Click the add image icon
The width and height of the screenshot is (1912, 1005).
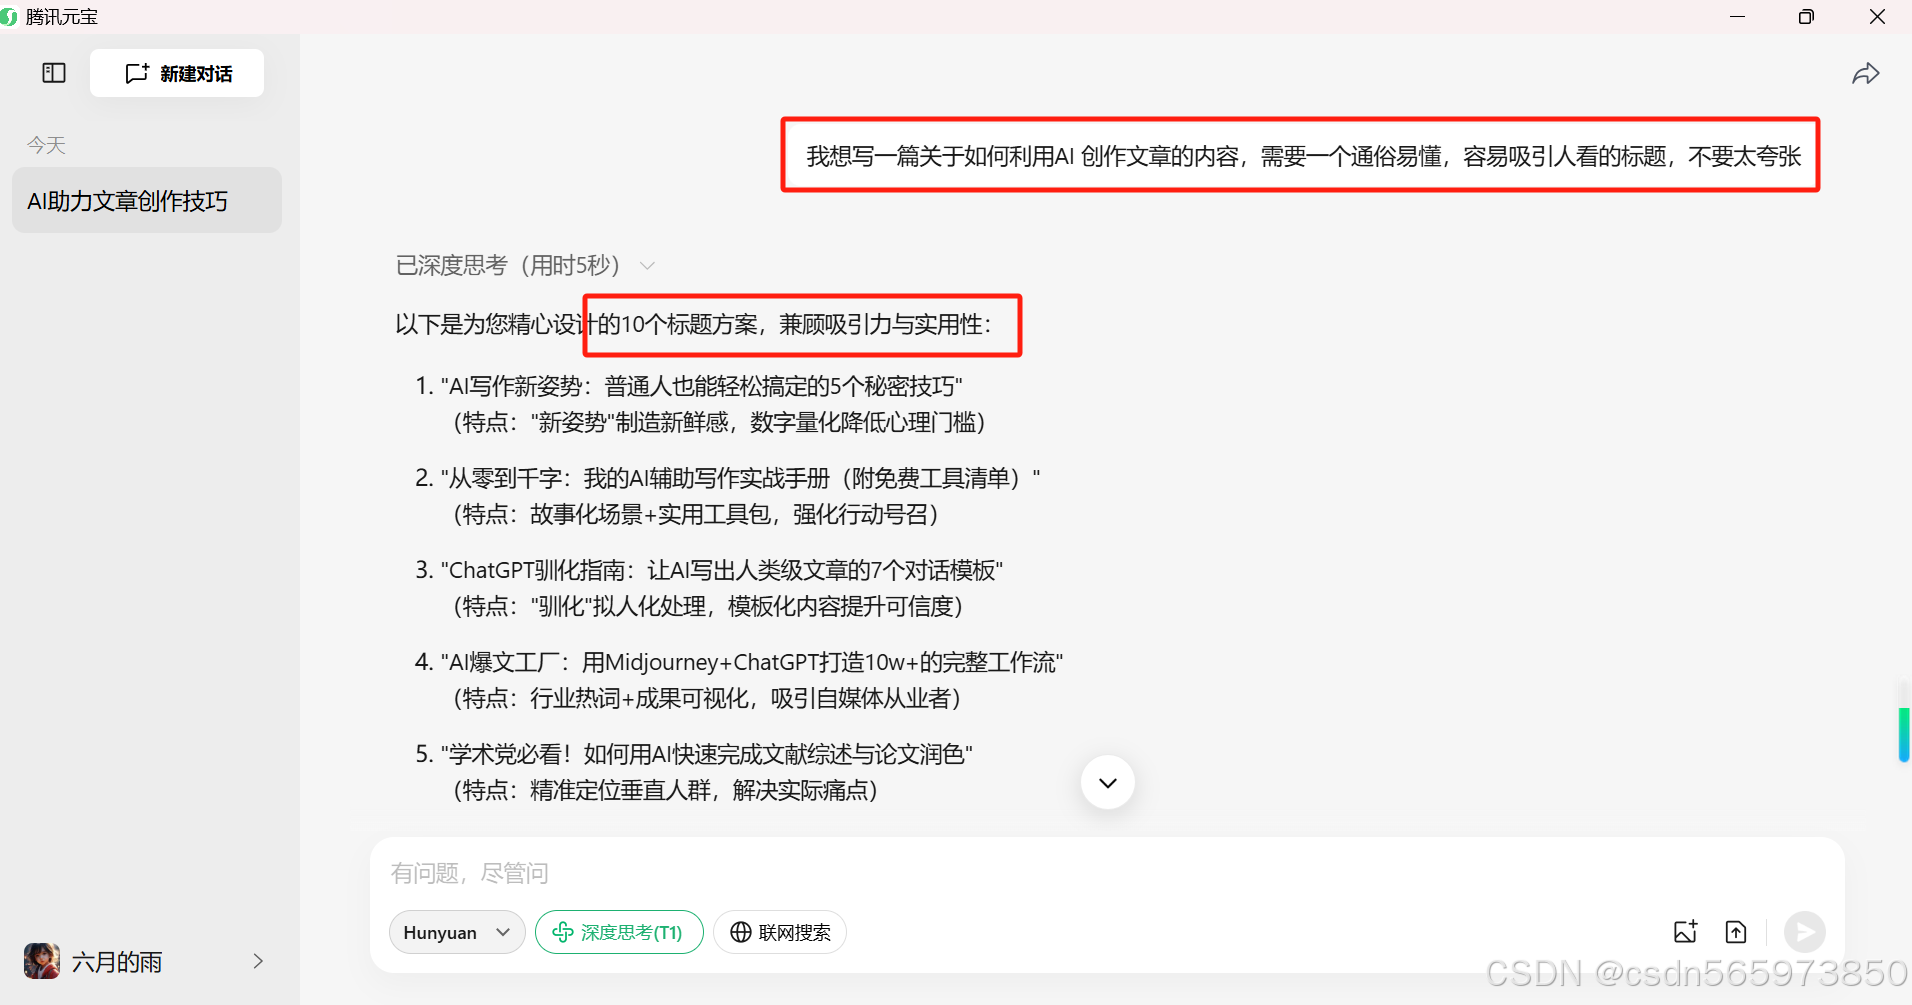(x=1685, y=932)
